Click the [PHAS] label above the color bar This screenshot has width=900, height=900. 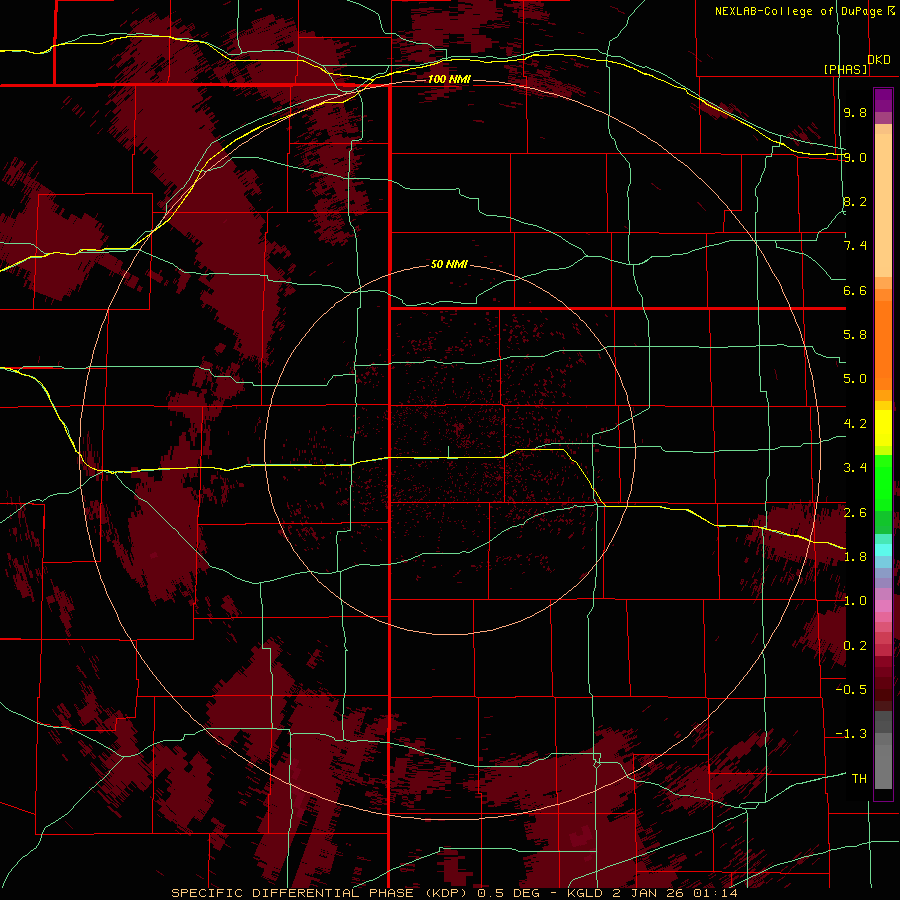coord(846,69)
